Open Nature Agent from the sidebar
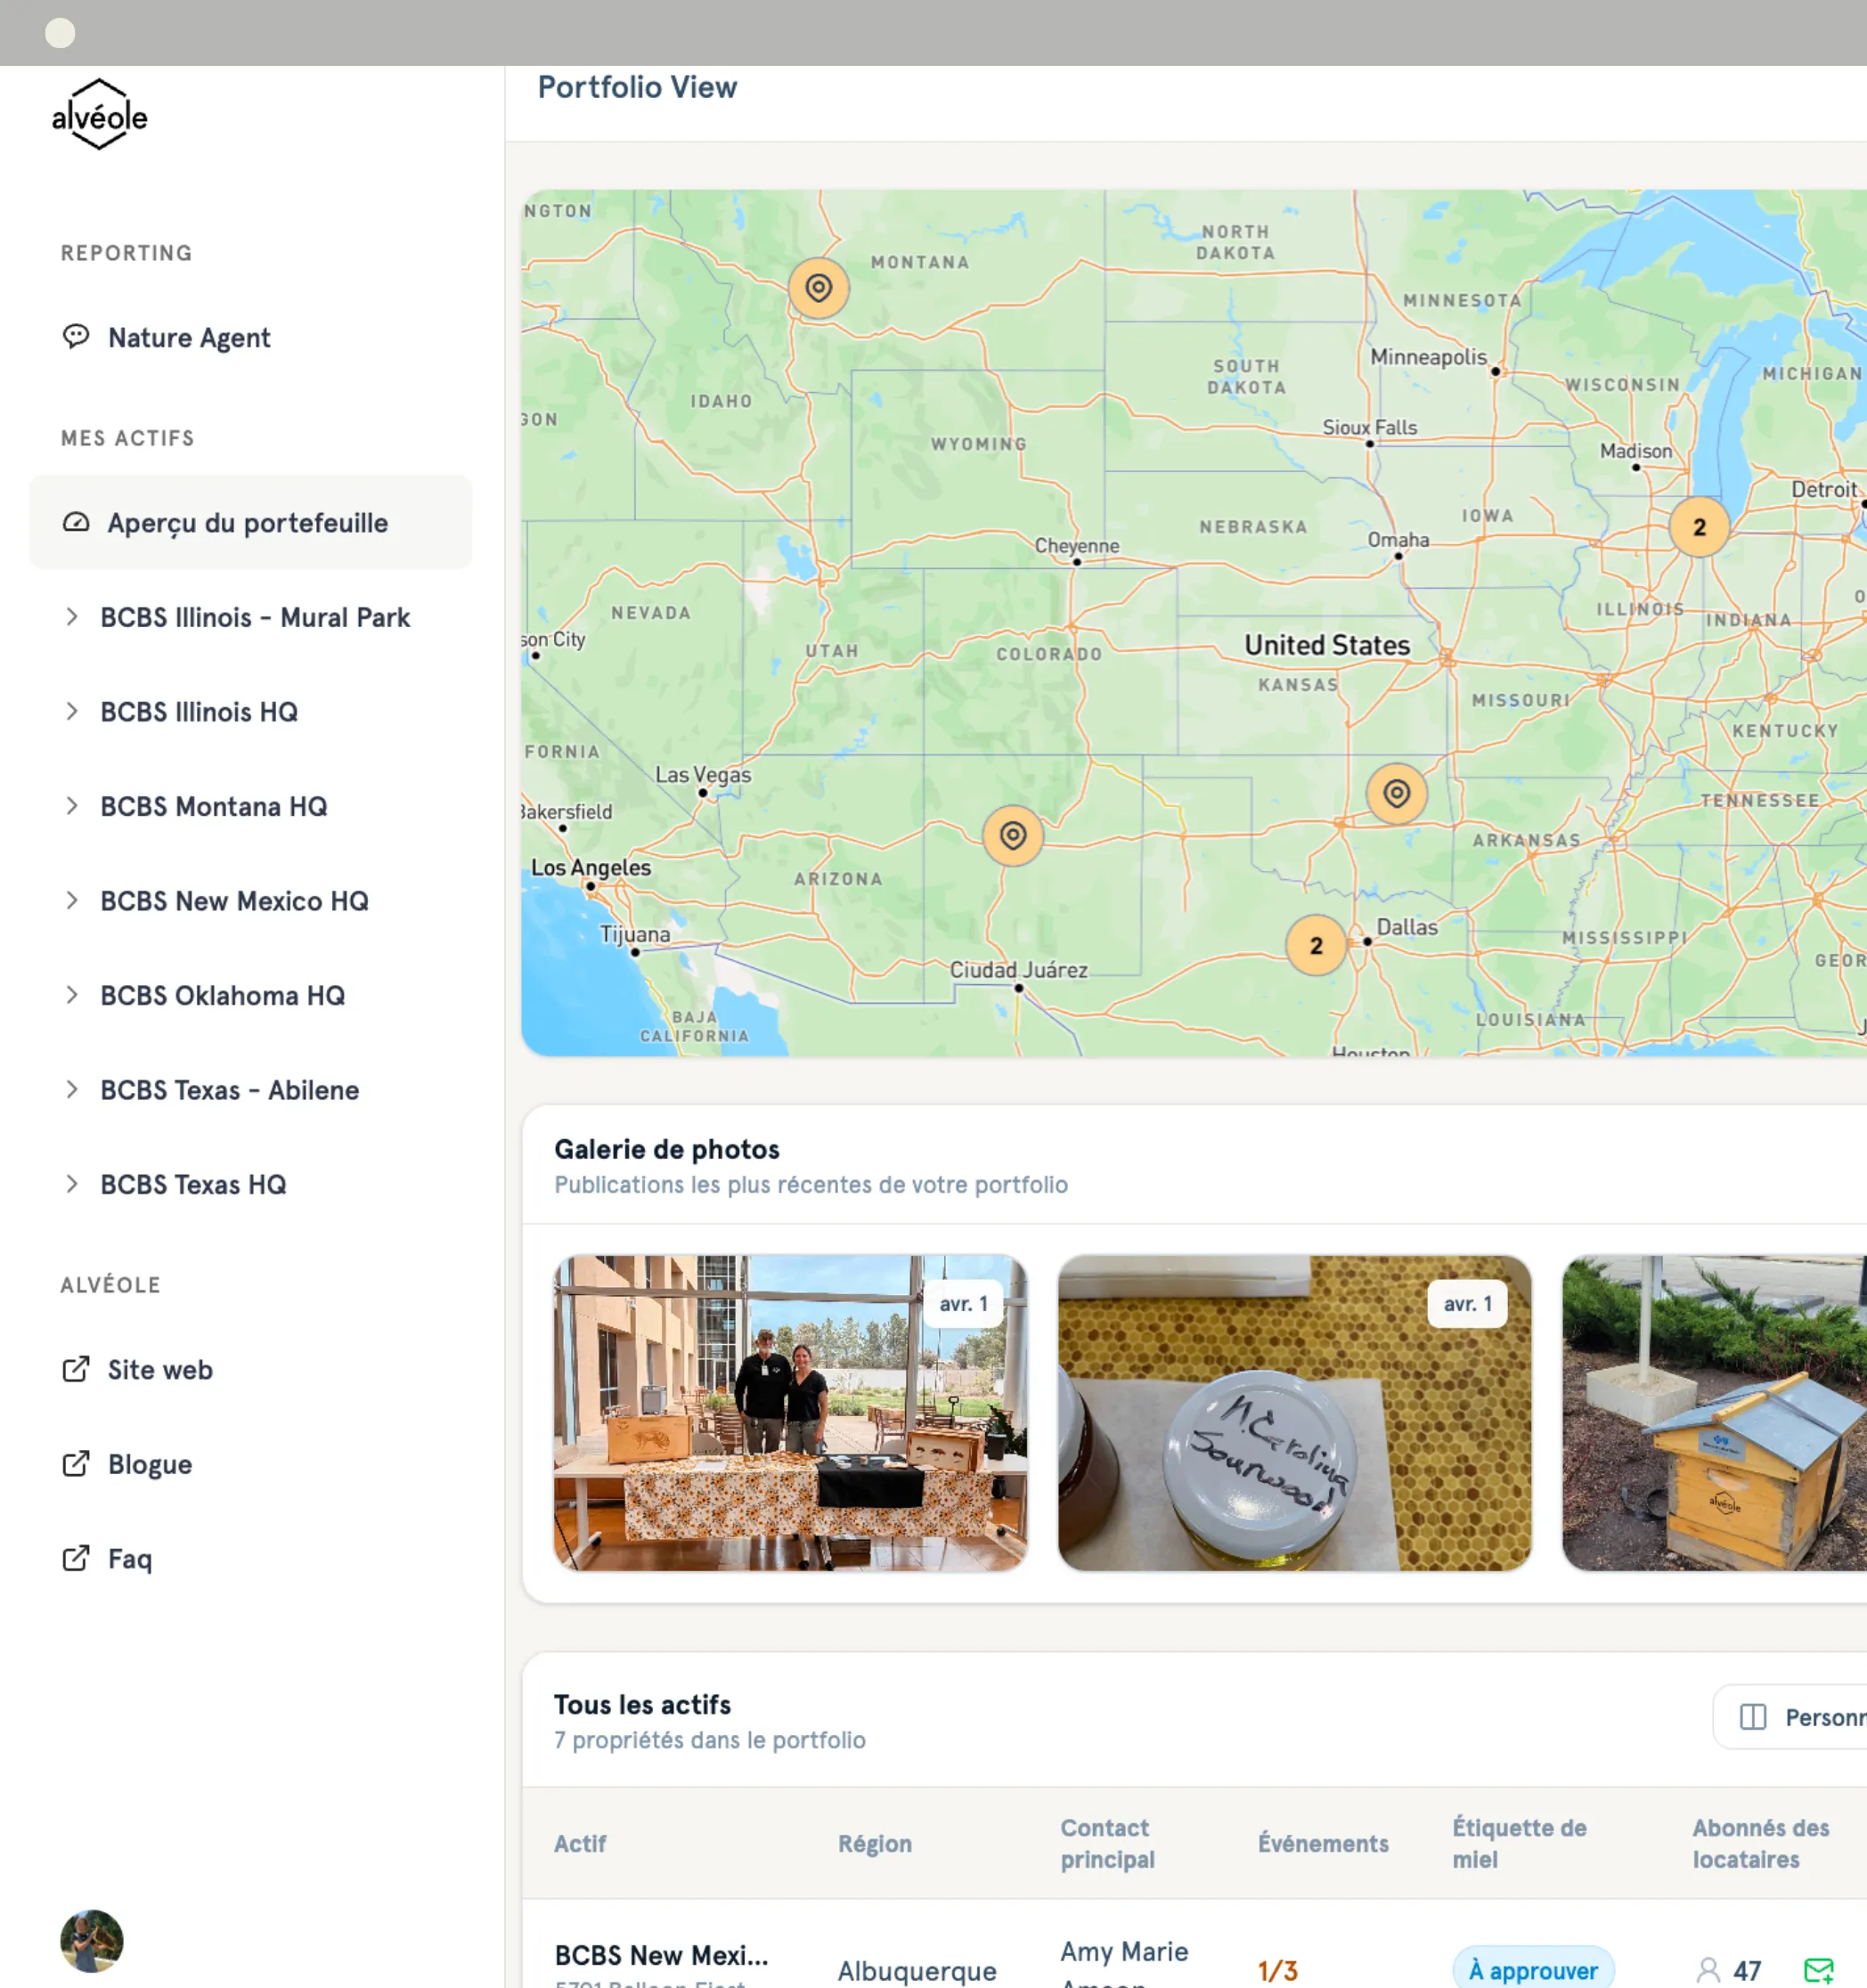The height and width of the screenshot is (1988, 1867). (x=189, y=338)
